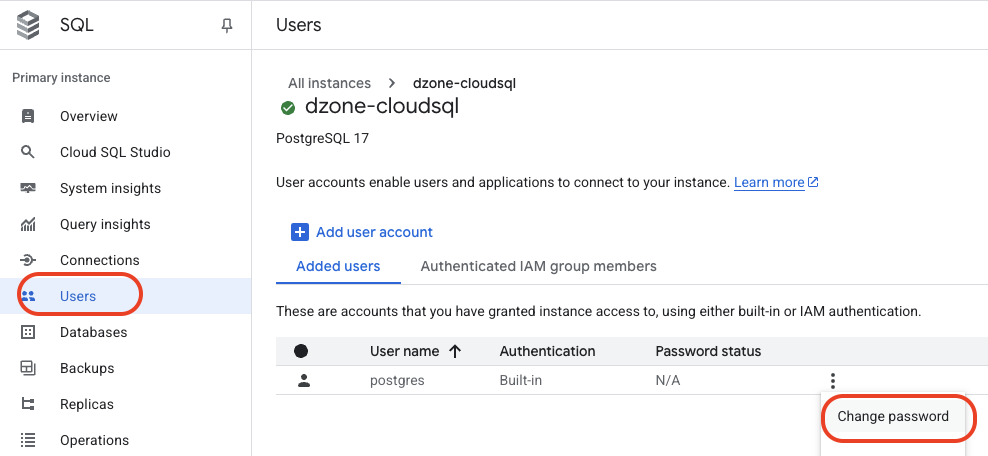Viewport: 988px width, 456px height.
Task: Click the black circle icon in table header
Action: 301,351
